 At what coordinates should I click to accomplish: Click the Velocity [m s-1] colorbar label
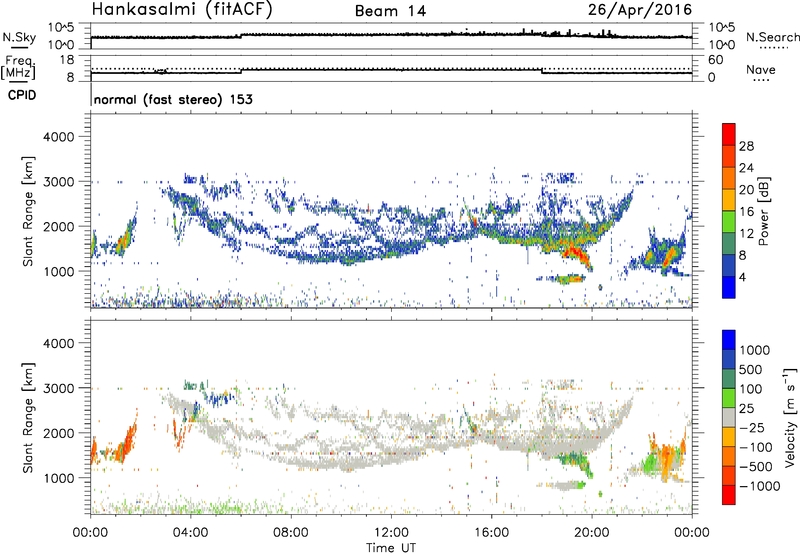coord(790,417)
